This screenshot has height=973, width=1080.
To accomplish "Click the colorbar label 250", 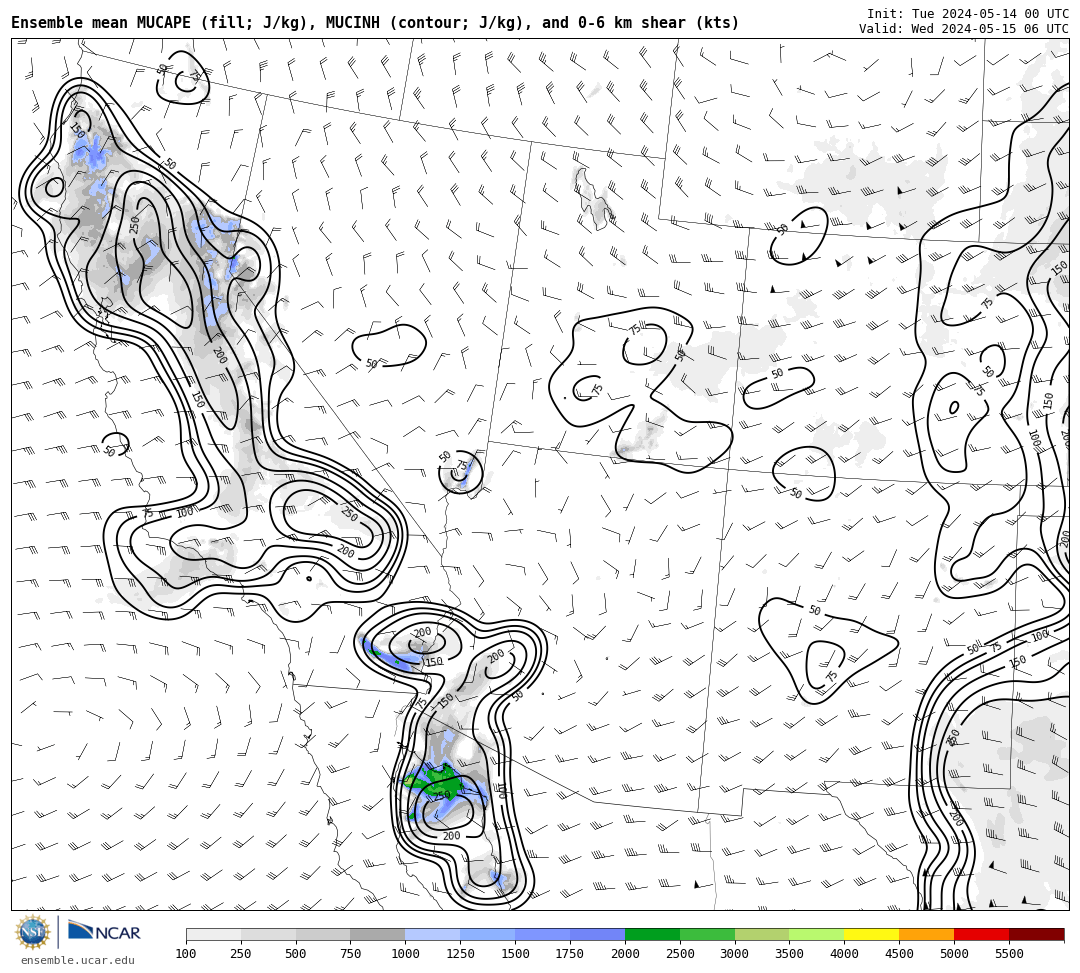I will point(240,954).
